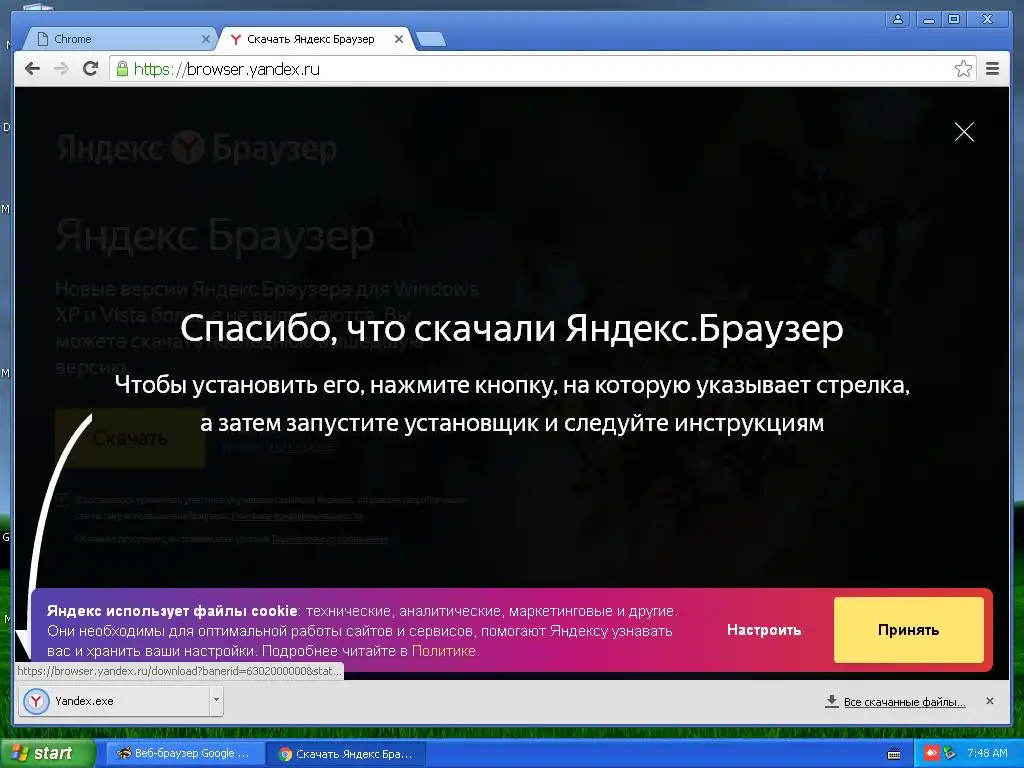The width and height of the screenshot is (1024, 768).
Task: Click the Настроить cookie settings button
Action: tap(763, 630)
